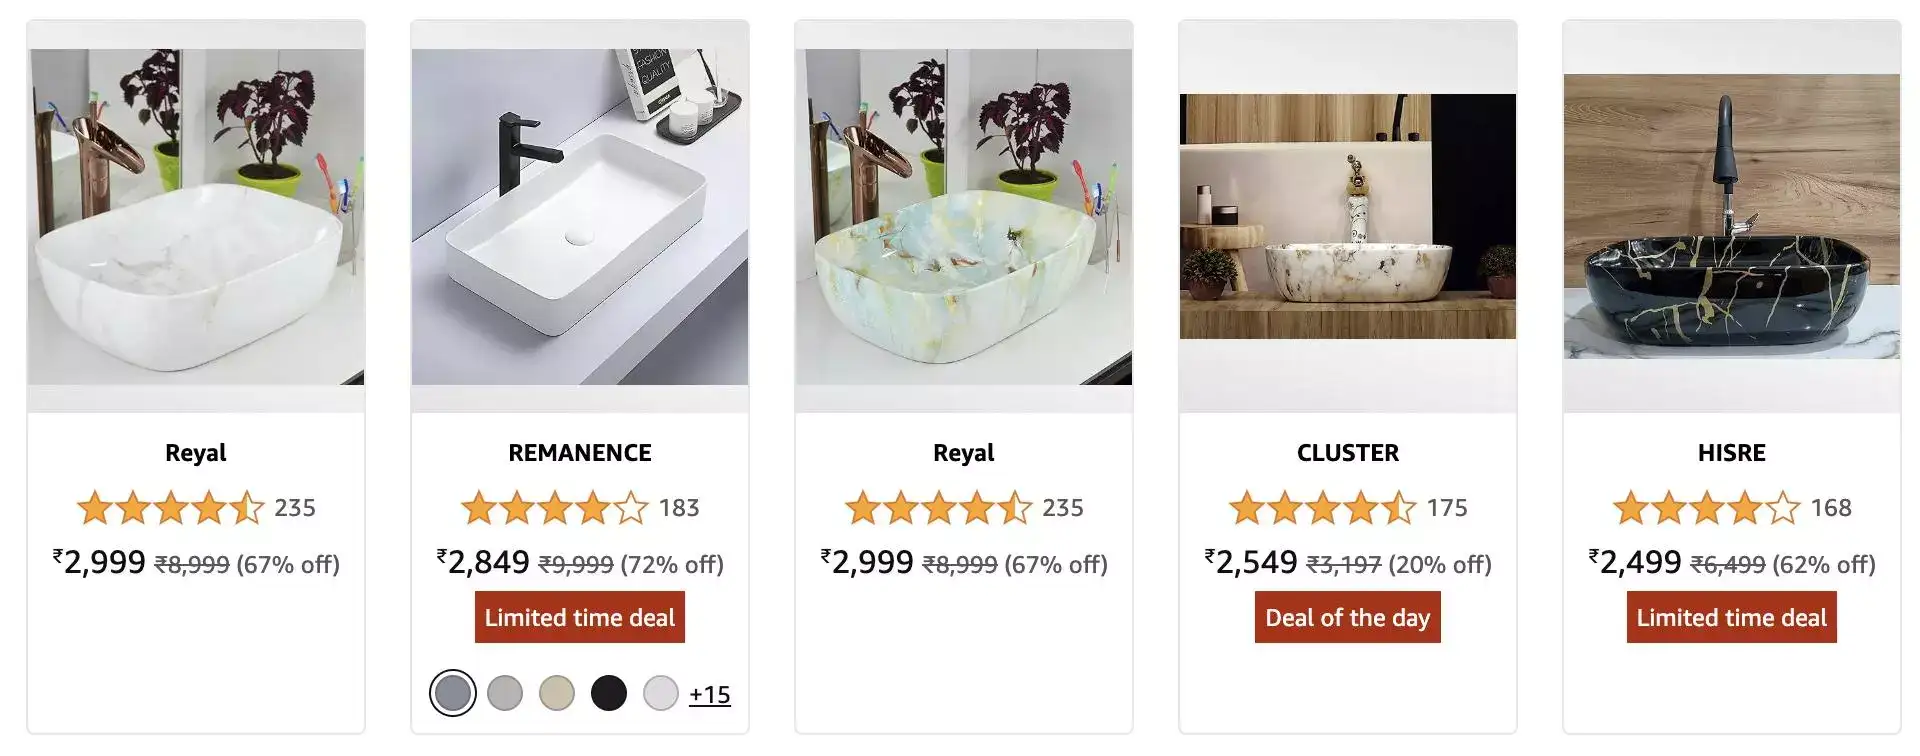
Task: Select the selected gray color swatch
Action: (452, 692)
